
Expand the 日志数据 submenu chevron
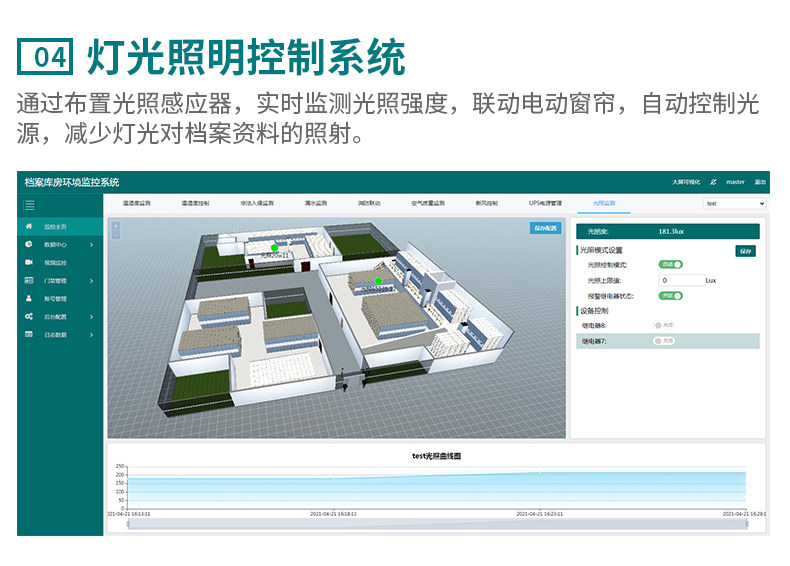click(91, 335)
